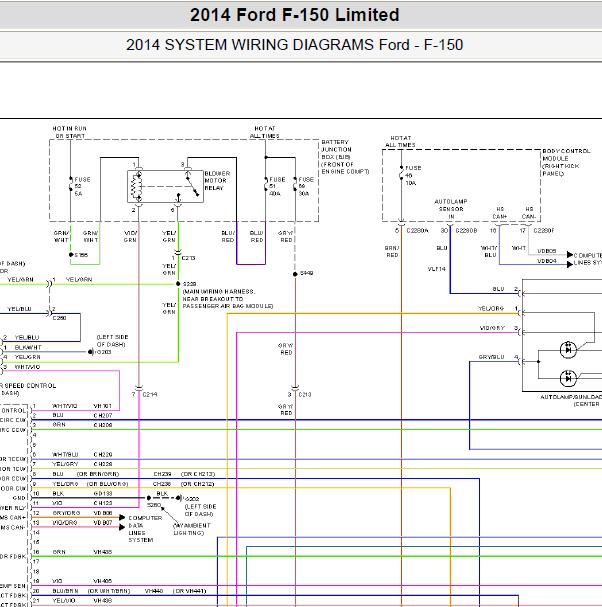Screen dimensions: 602x607
Task: Click the ground symbol at G203
Action: [x=91, y=352]
